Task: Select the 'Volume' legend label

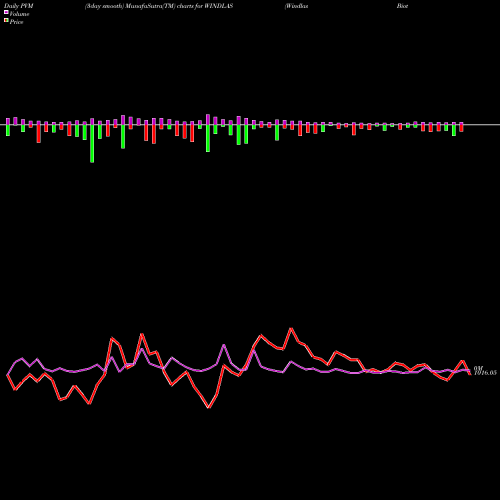Action: (19, 14)
